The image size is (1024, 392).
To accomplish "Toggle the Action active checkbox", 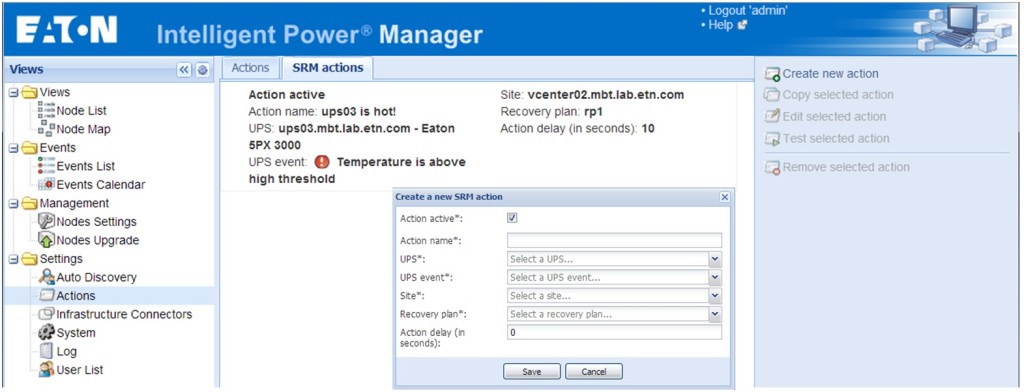I will (513, 218).
